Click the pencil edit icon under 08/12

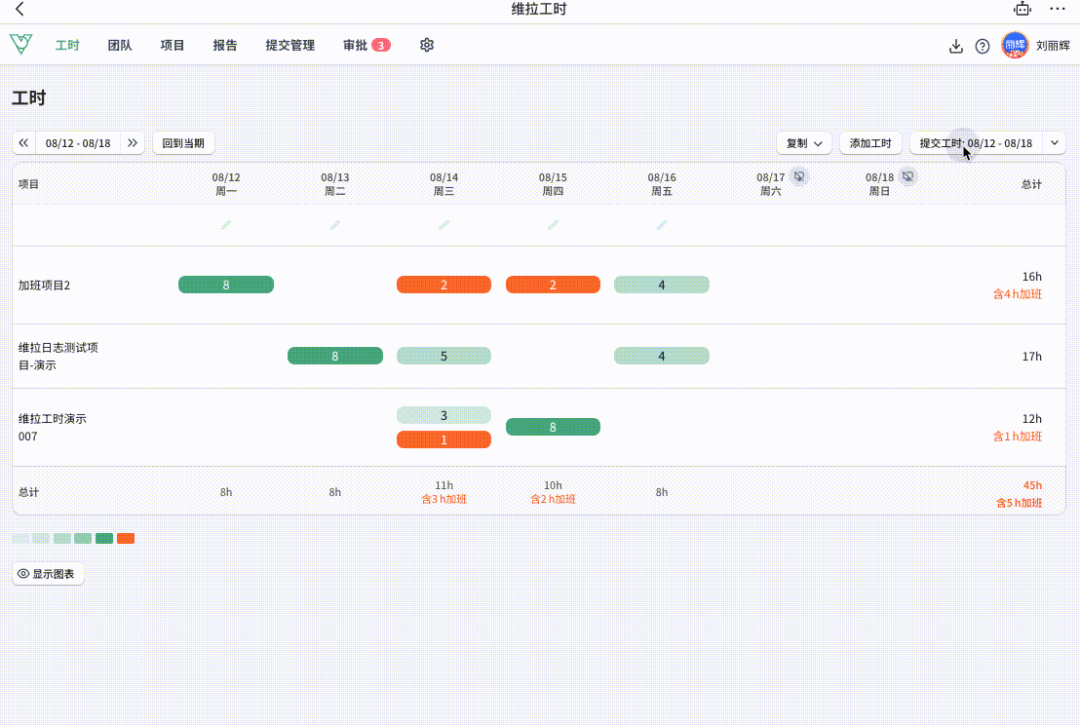(x=226, y=224)
